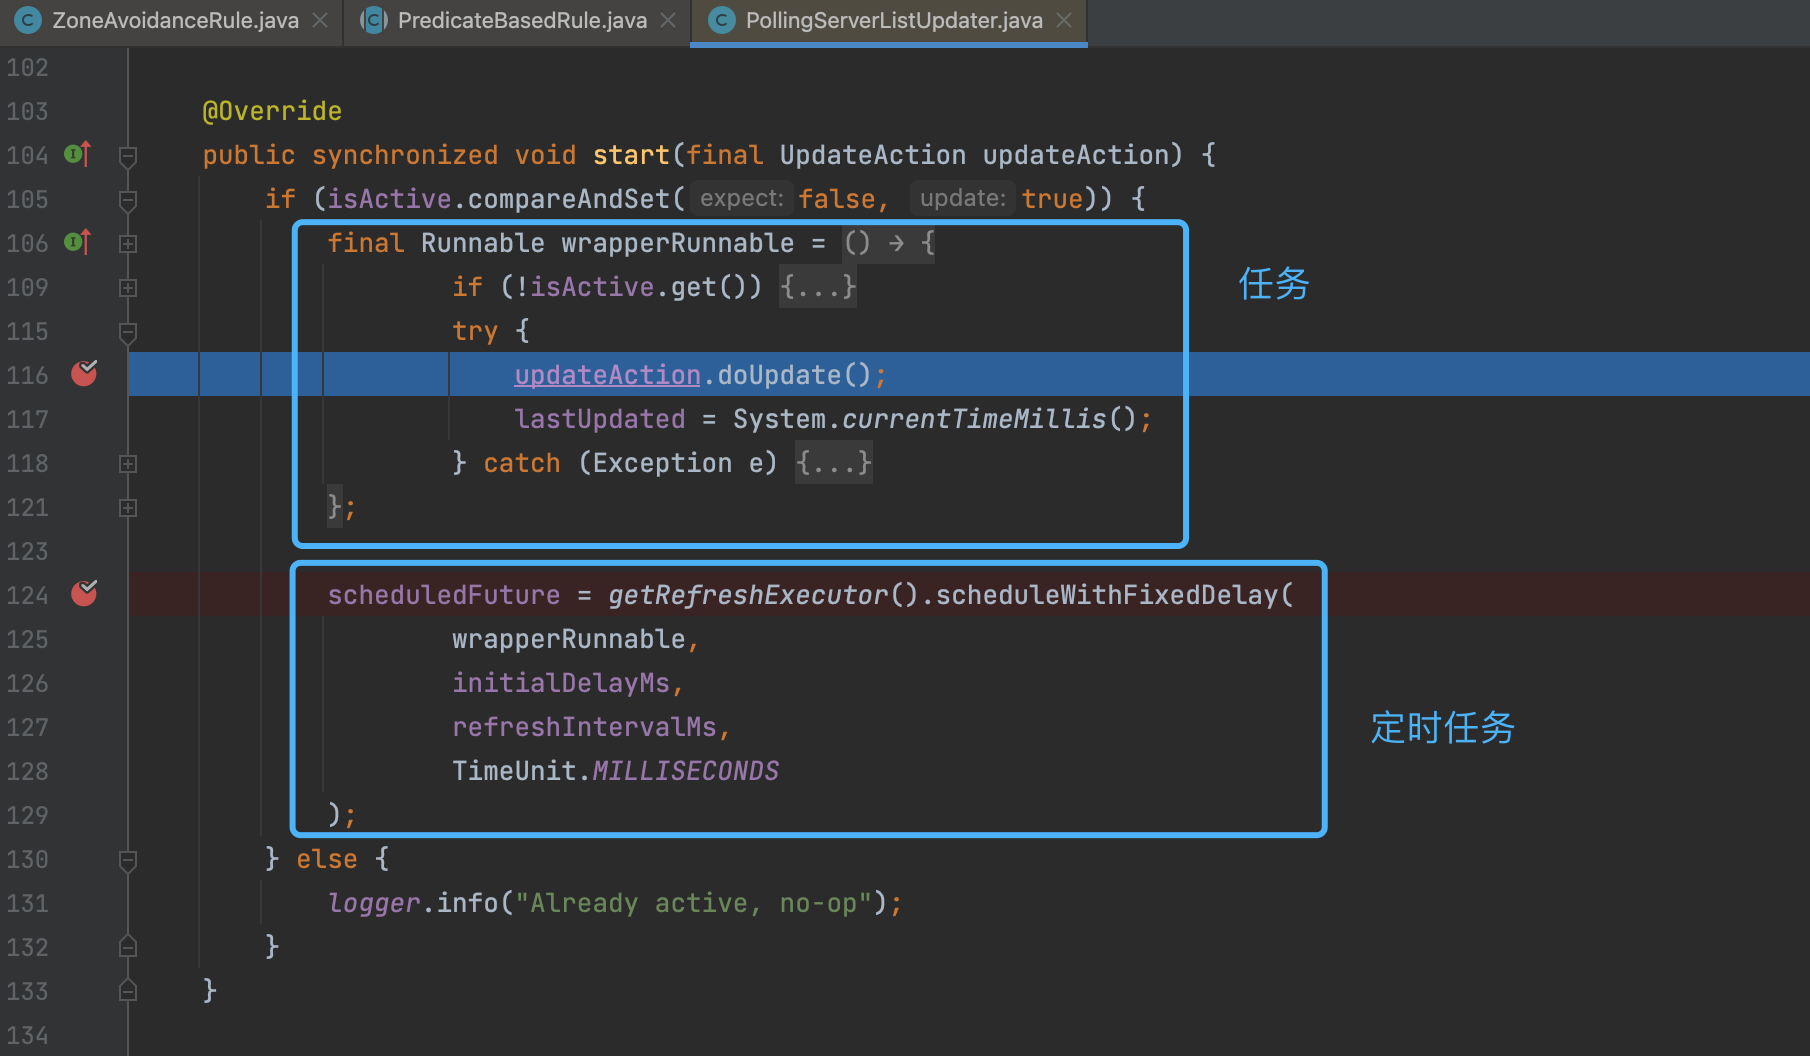Viewport: 1810px width, 1056px height.
Task: Toggle the breakpoint at line 116
Action: point(84,373)
